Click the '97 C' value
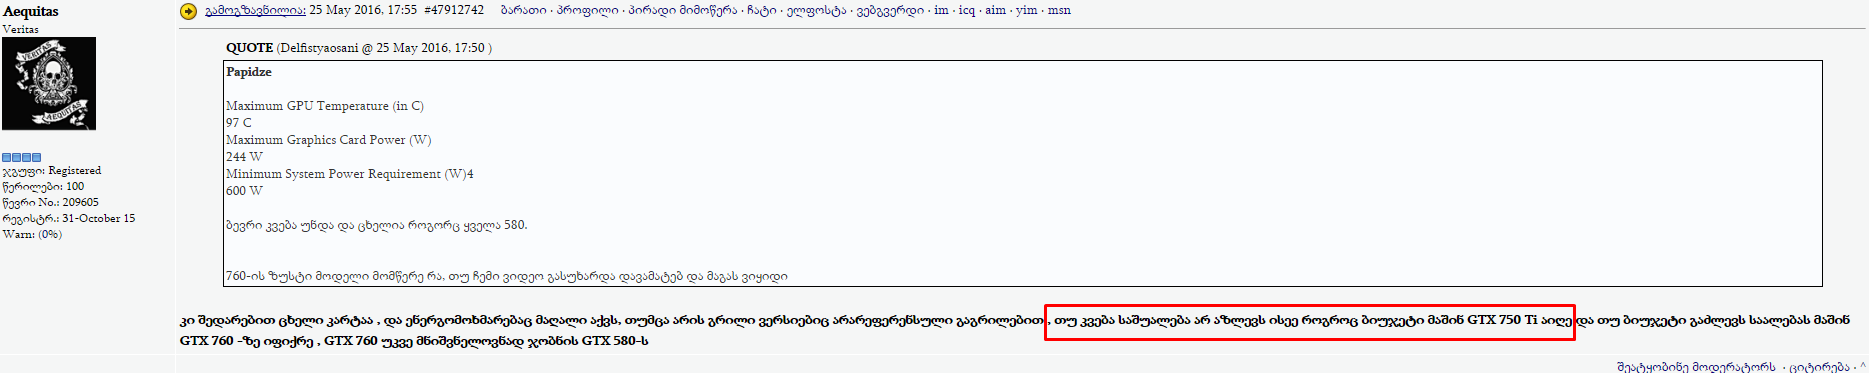This screenshot has width=1871, height=373. [x=239, y=123]
